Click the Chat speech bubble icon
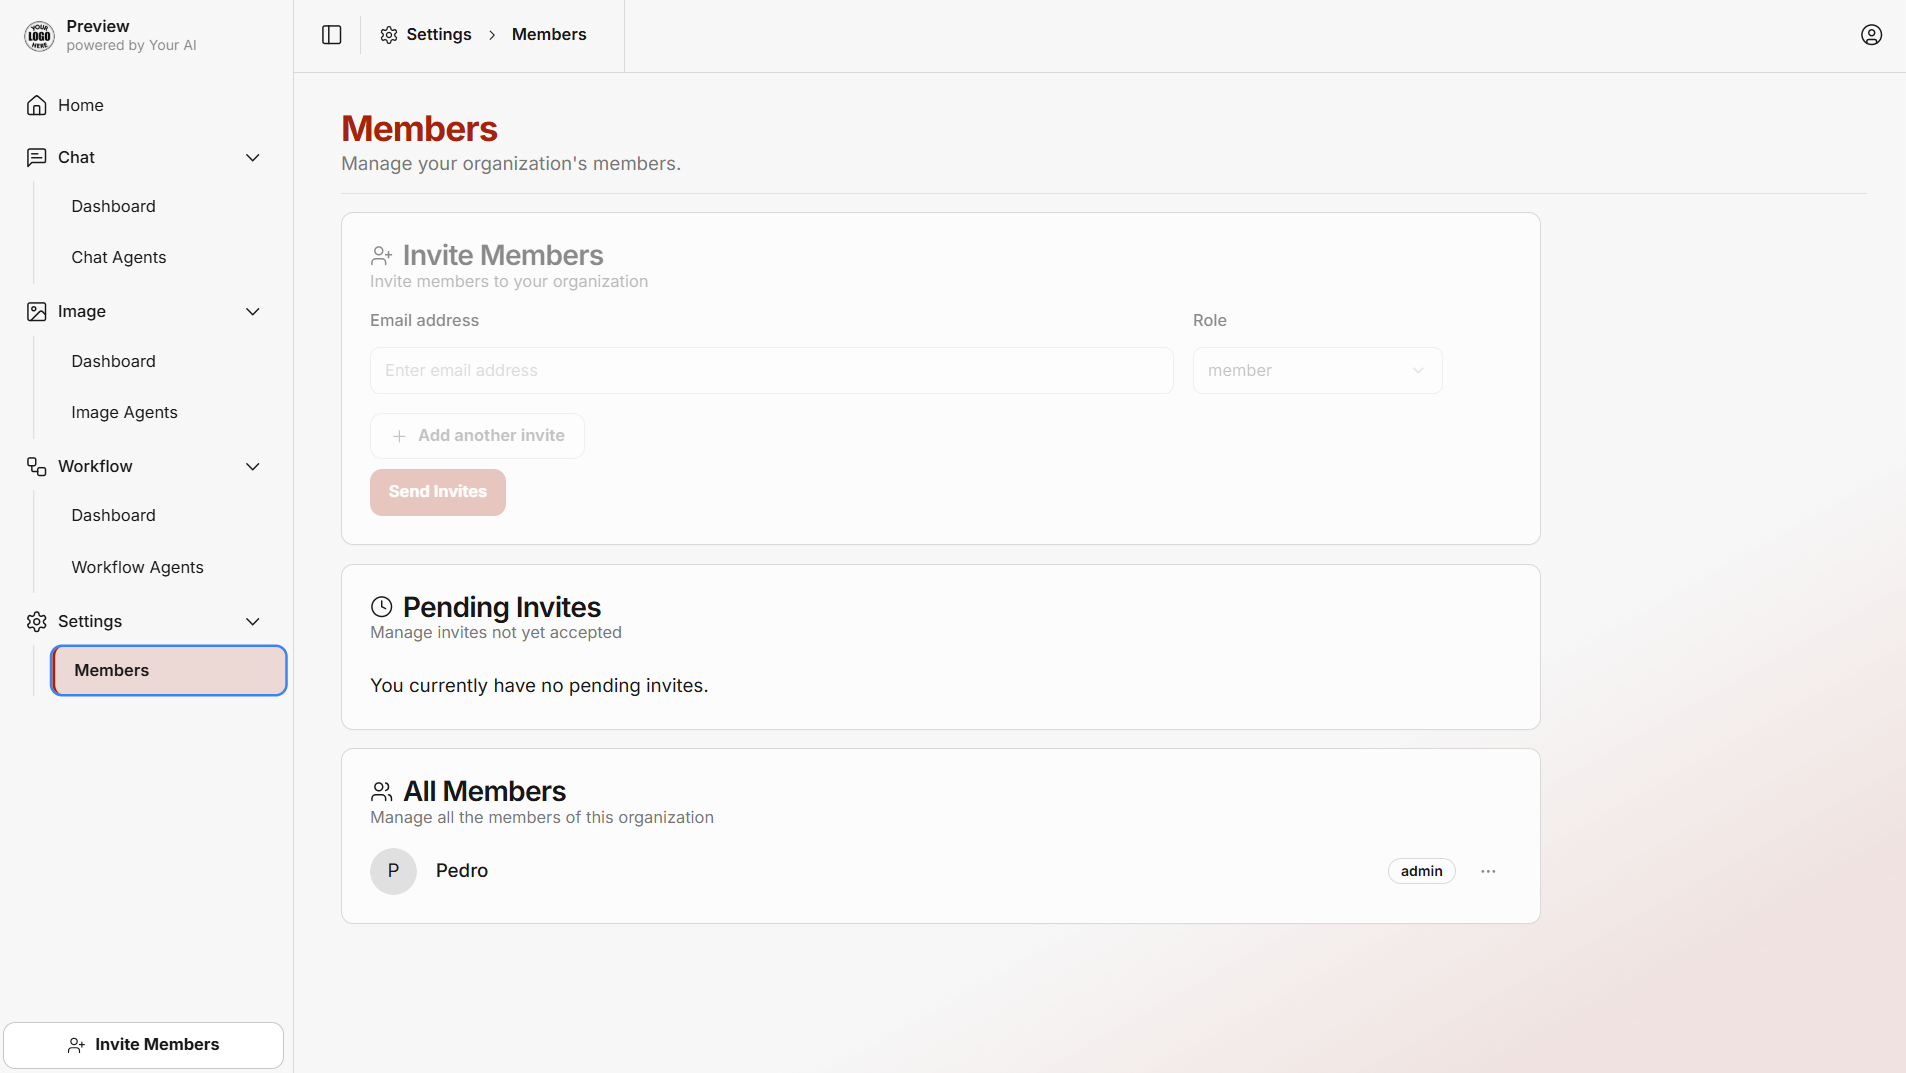1906x1073 pixels. (x=37, y=157)
